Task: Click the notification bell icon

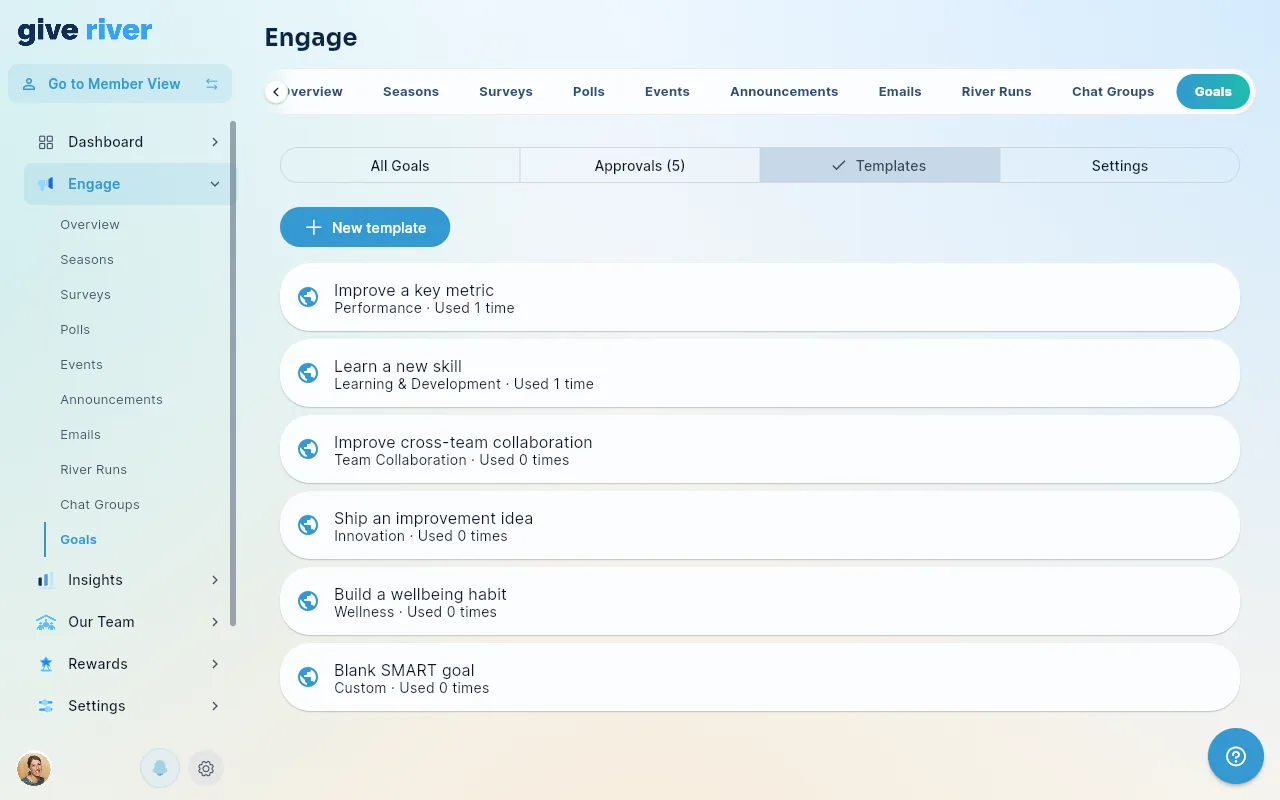Action: click(160, 768)
